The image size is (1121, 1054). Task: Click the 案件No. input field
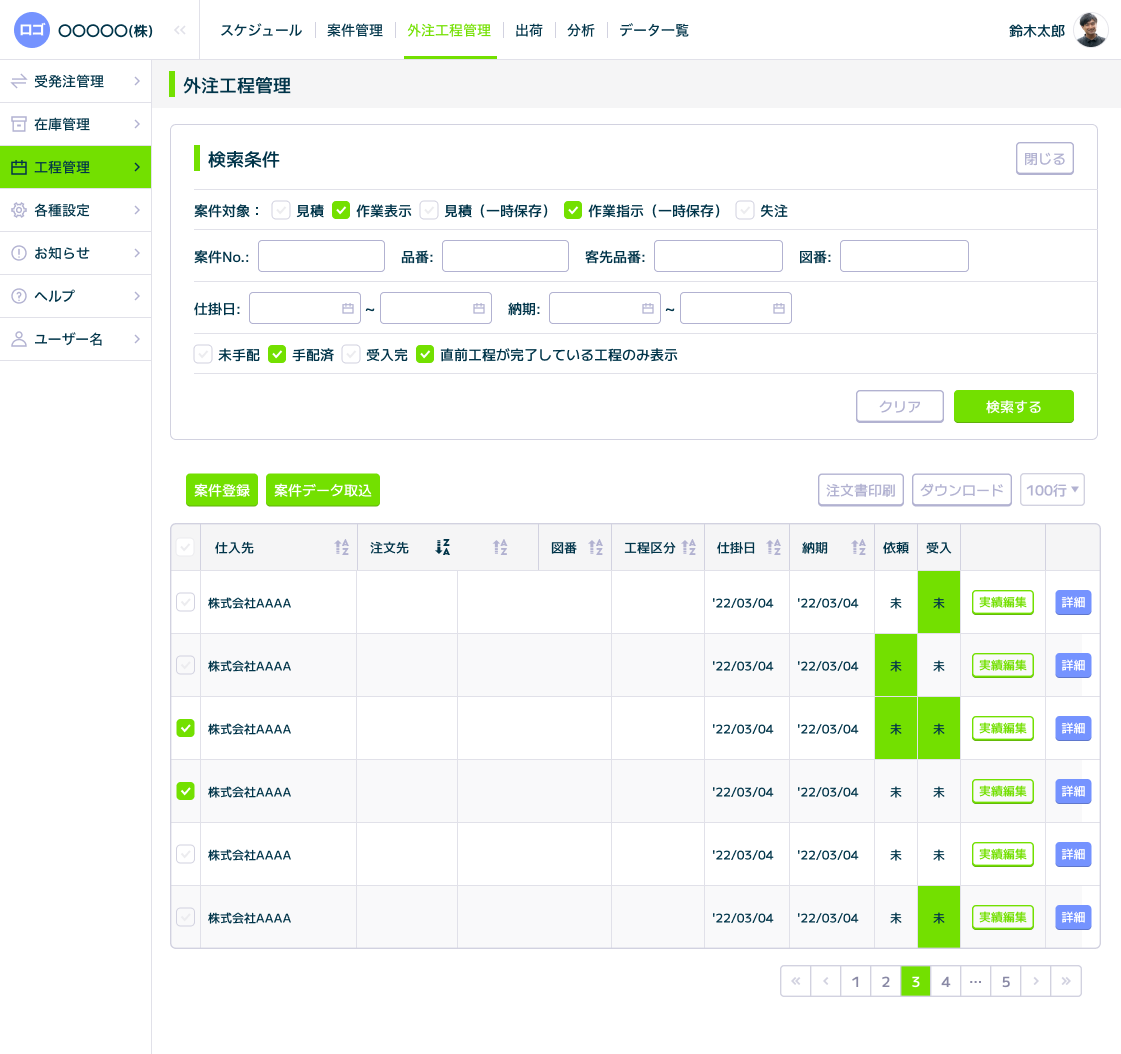coord(321,257)
